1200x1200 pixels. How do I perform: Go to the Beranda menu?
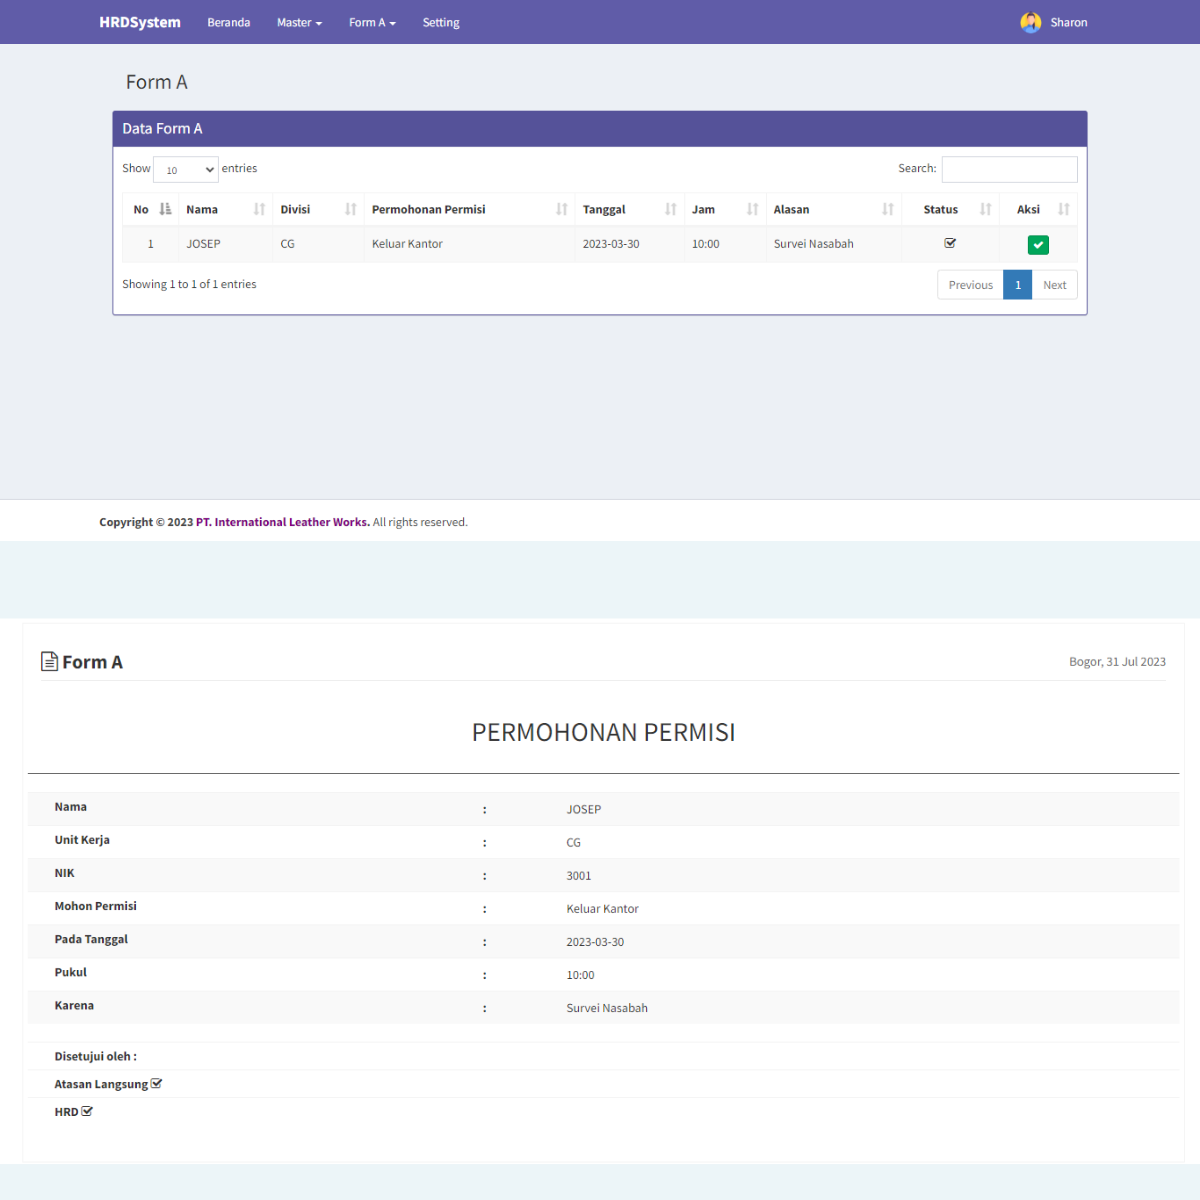point(229,22)
